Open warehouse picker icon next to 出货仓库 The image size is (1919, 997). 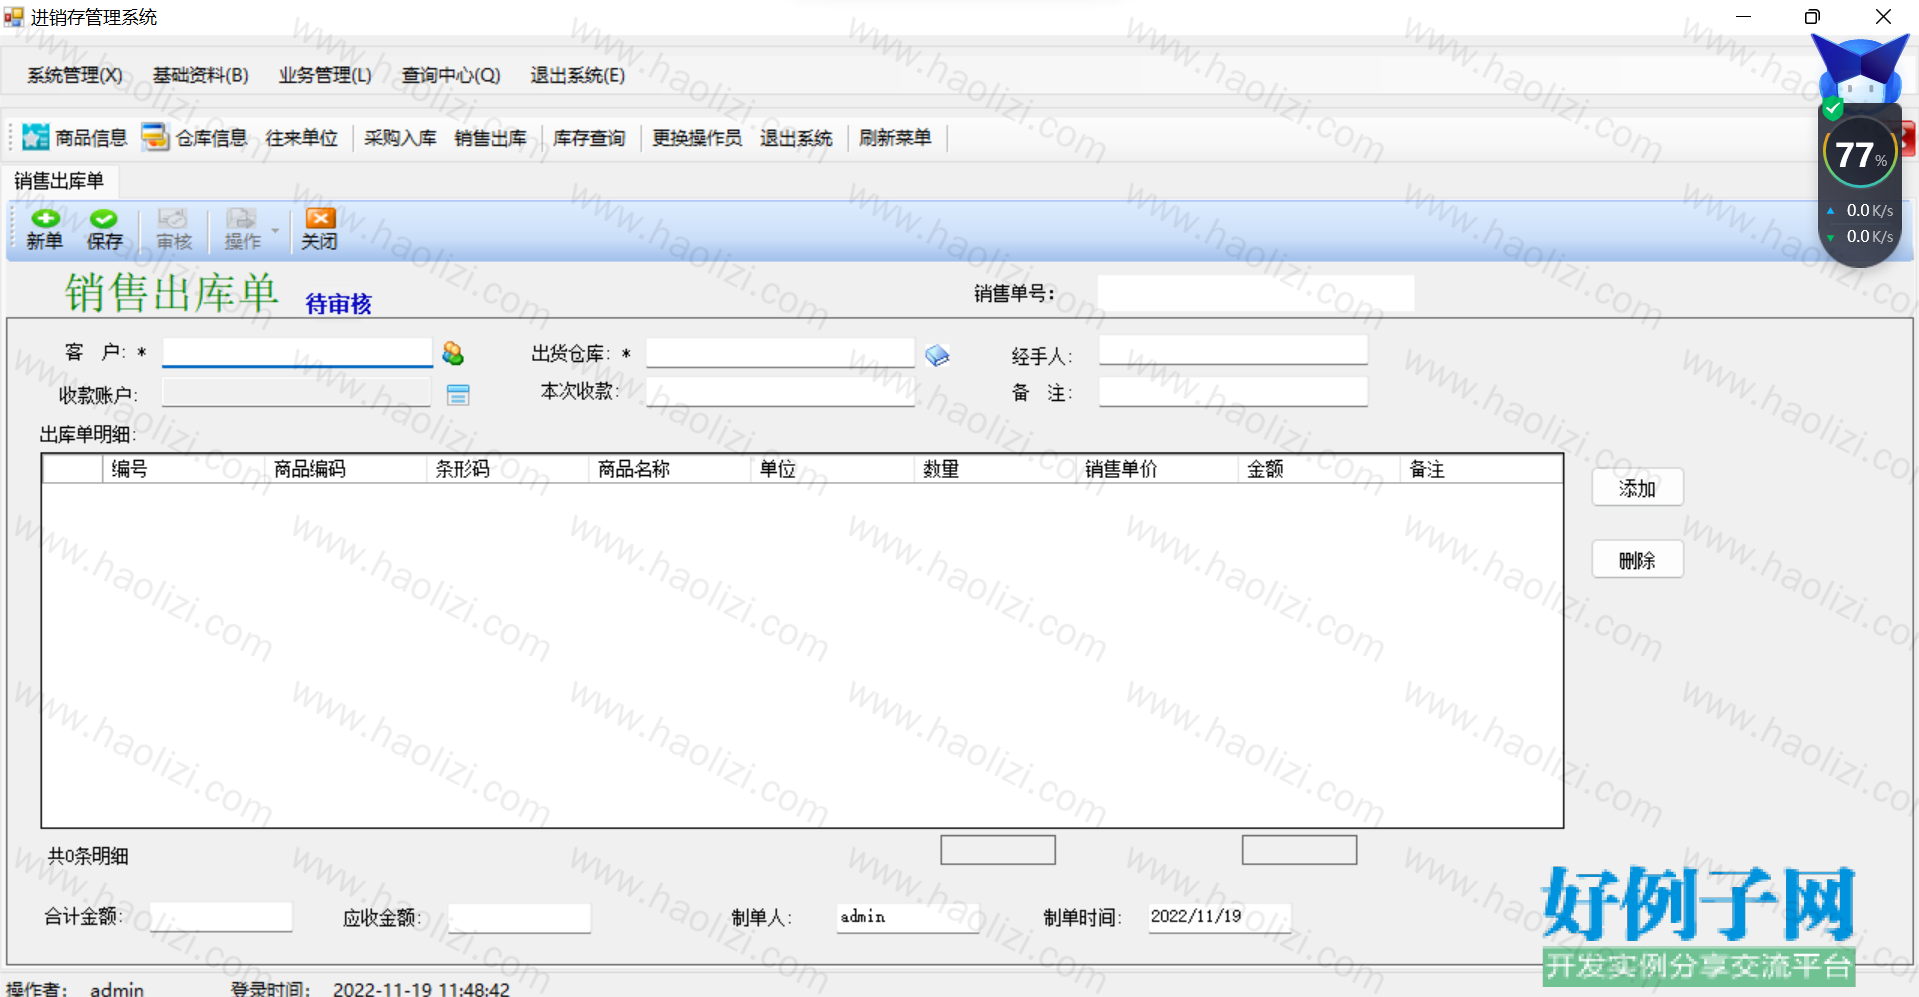point(937,355)
